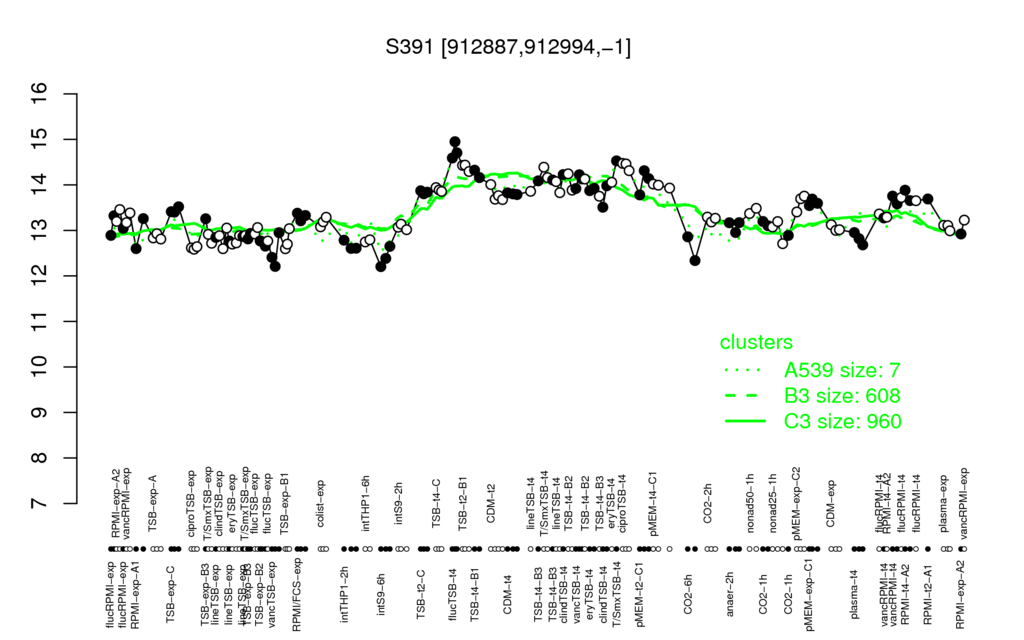
Task: Click legend entry C3 size: 960
Action: [x=842, y=421]
